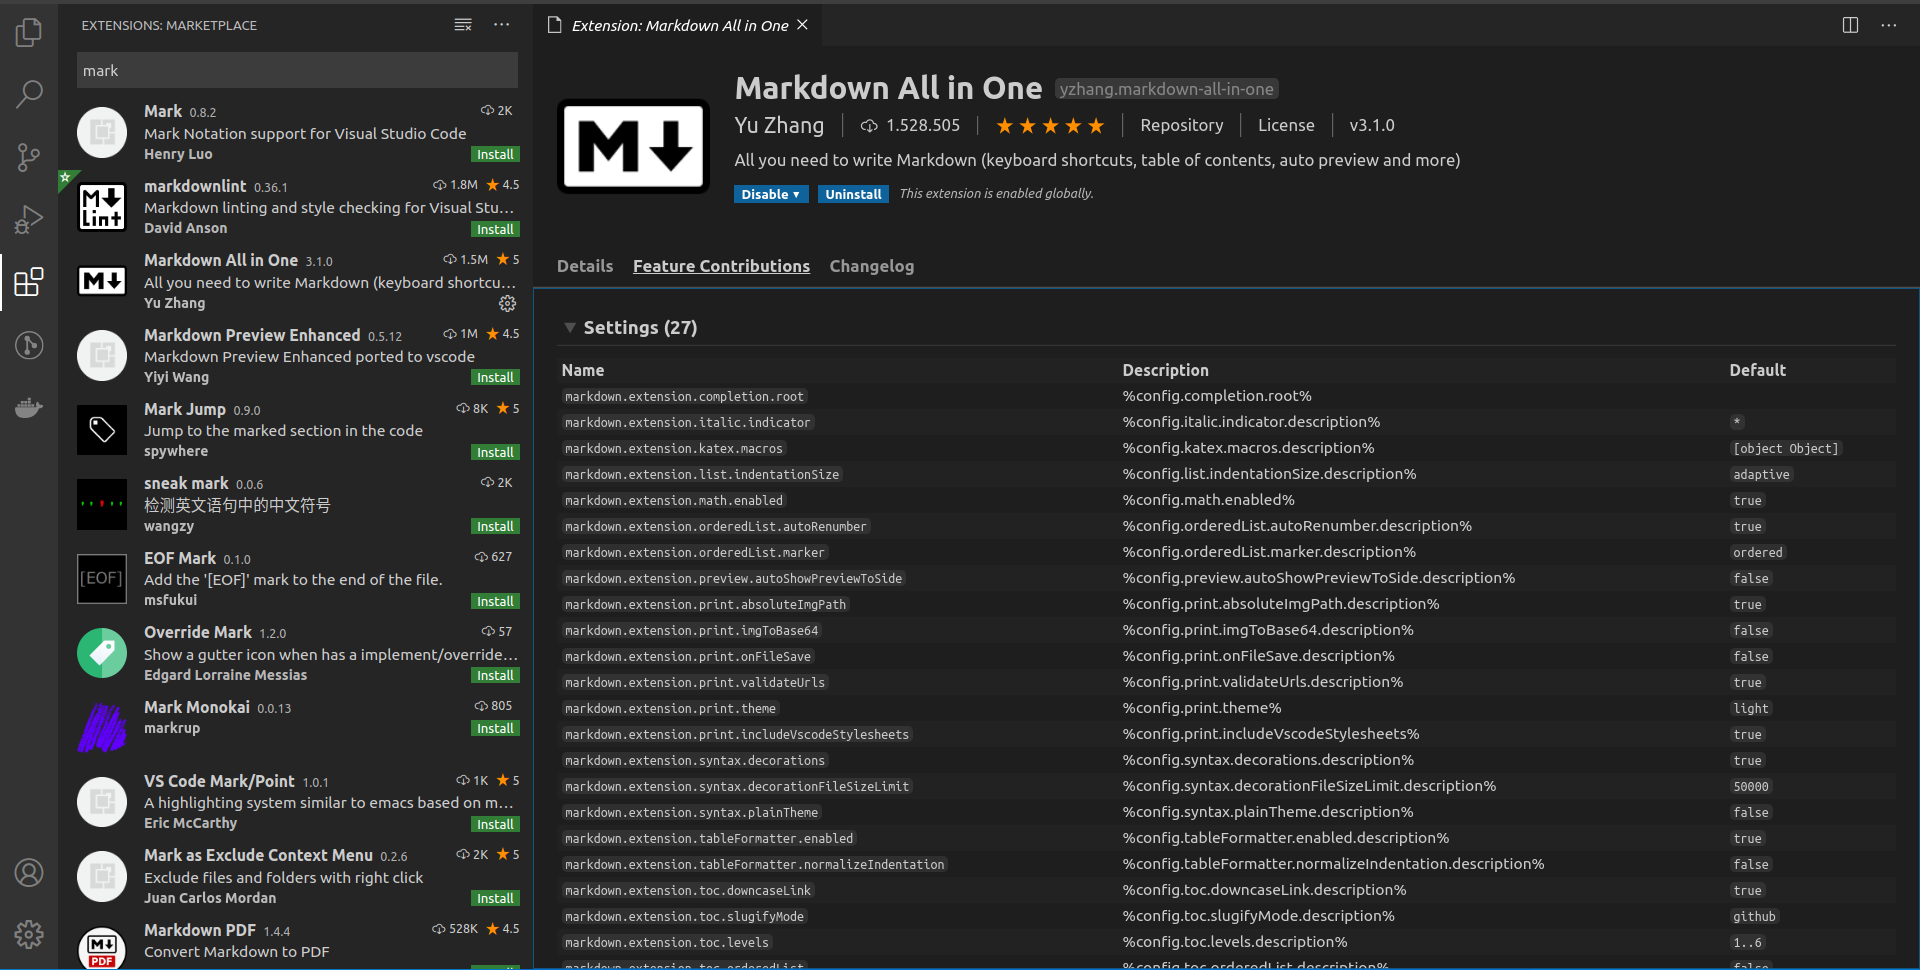Click setting 'markdown.extension.completion.root'

tap(684, 397)
